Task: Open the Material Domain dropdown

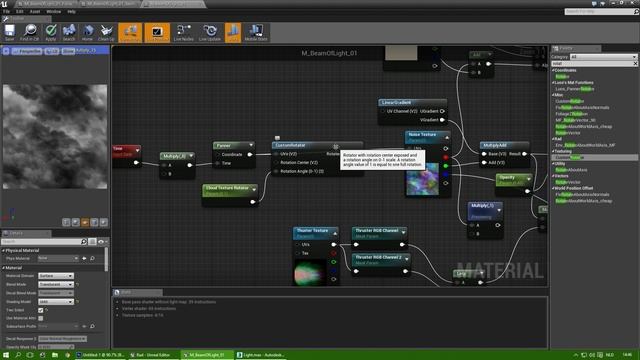Action: tap(56, 276)
